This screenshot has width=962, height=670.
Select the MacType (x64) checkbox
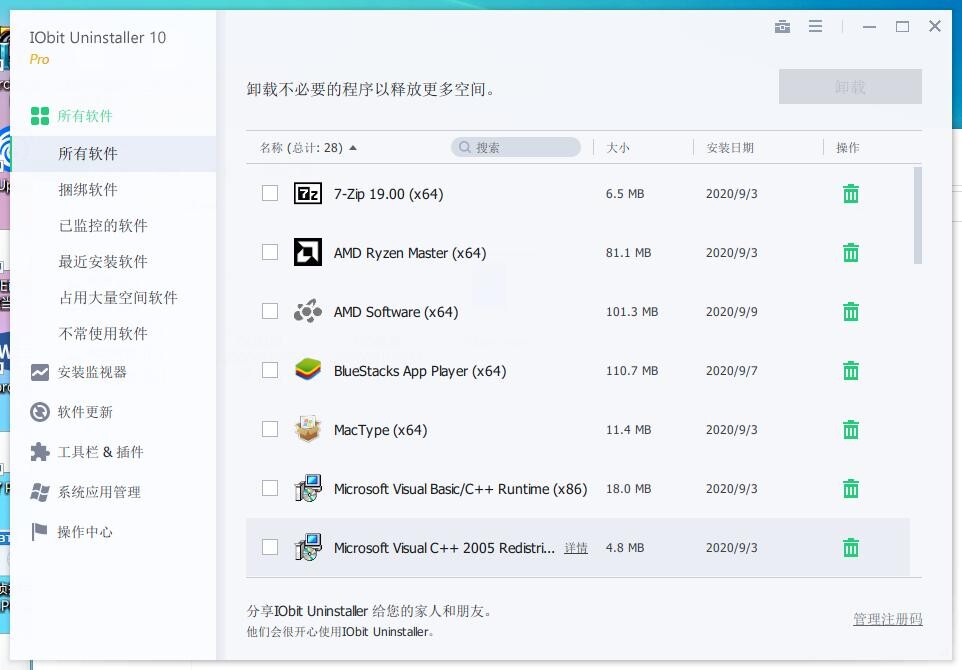point(270,429)
